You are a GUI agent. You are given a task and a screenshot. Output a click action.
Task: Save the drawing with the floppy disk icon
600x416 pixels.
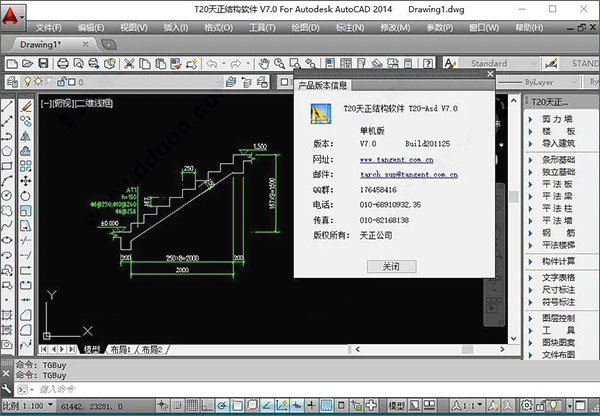tap(43, 64)
